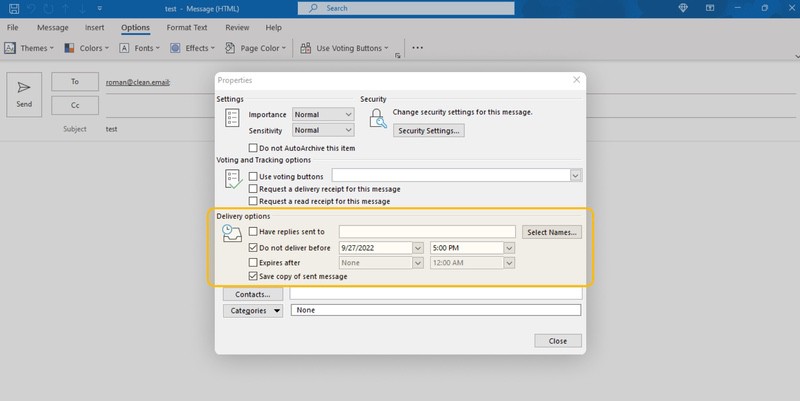Image resolution: width=800 pixels, height=401 pixels.
Task: Open the Fonts theme icon
Action: 124,48
